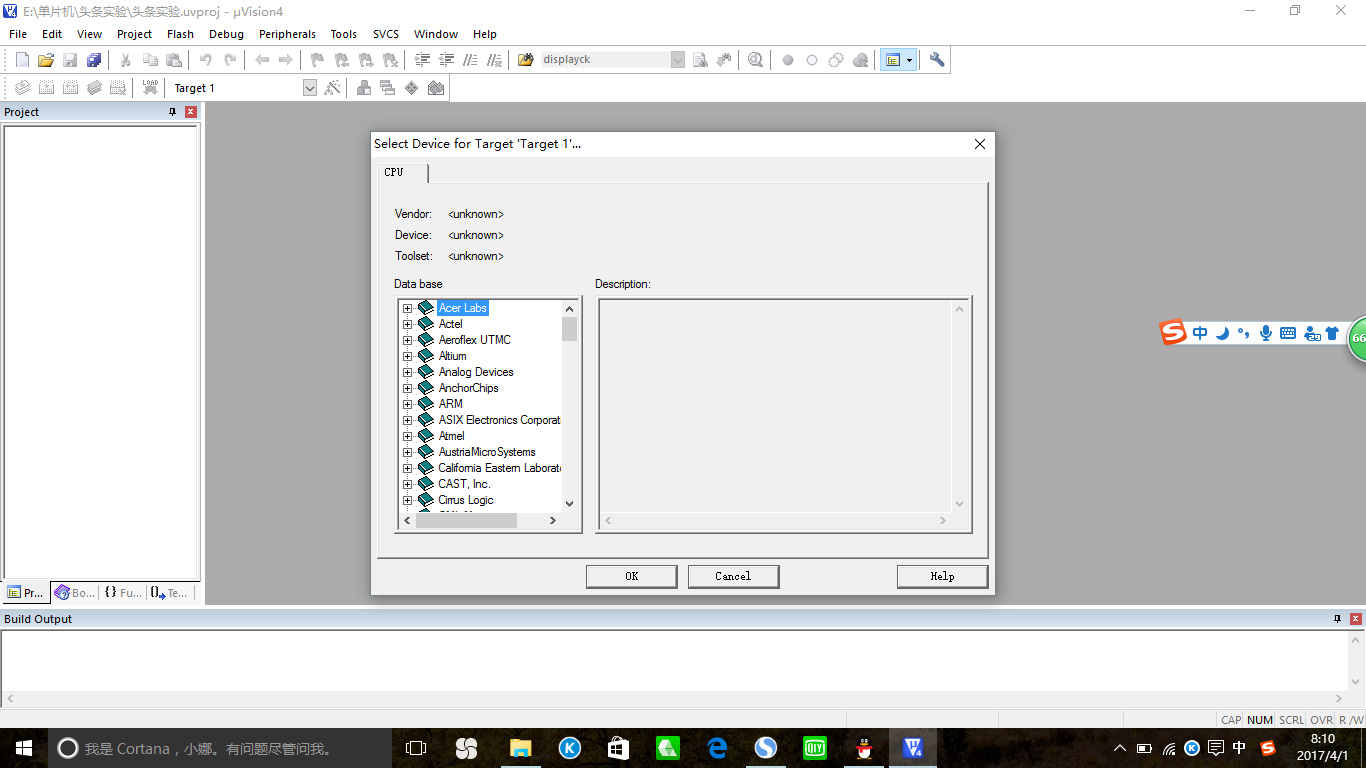
Task: Click Help in Select Device dialog
Action: click(942, 576)
